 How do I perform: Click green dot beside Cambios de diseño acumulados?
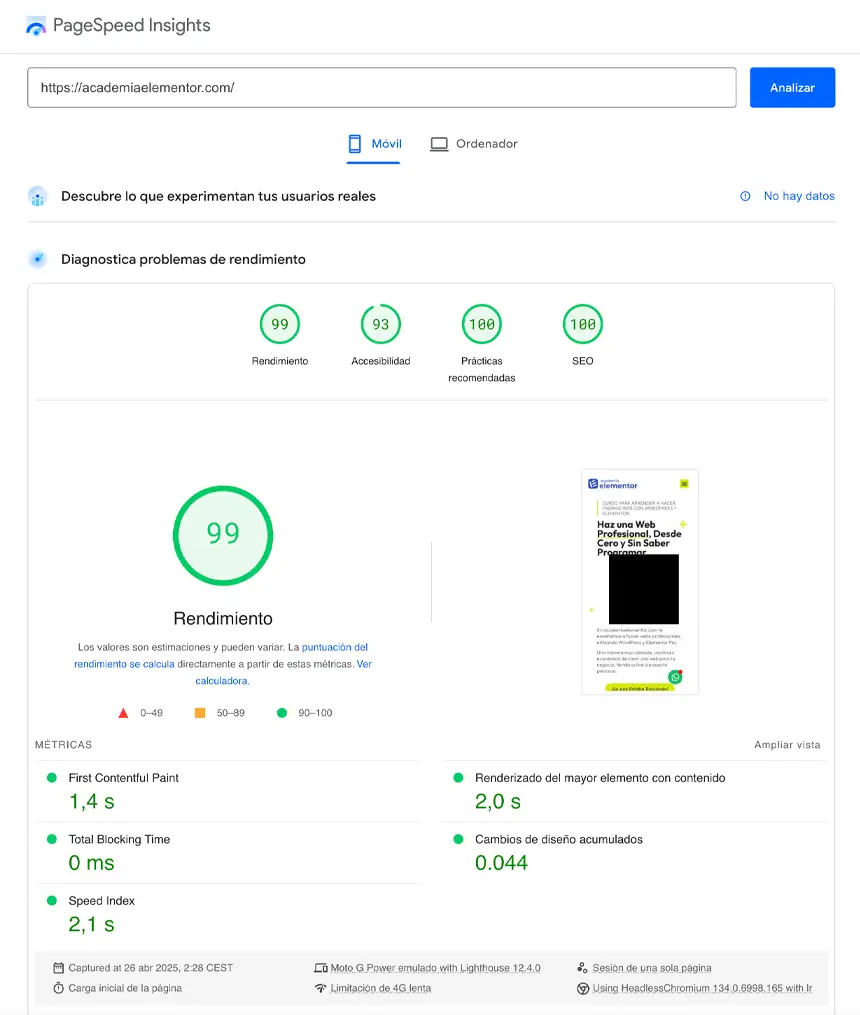[x=458, y=839]
